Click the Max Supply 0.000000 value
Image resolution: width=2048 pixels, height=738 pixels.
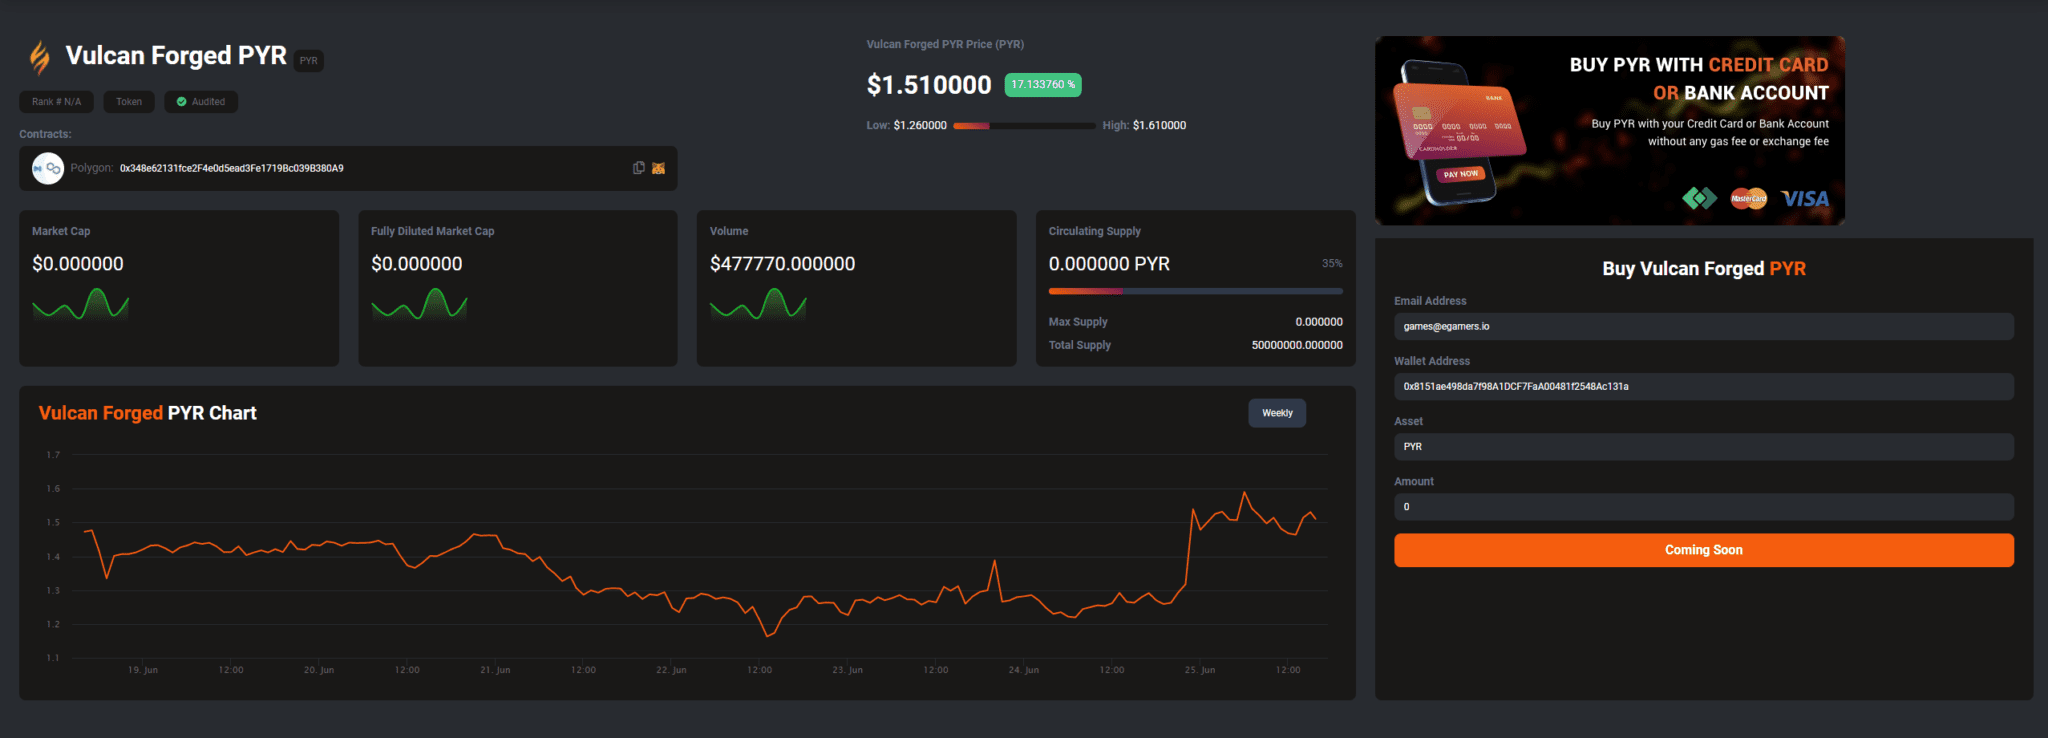click(1319, 322)
